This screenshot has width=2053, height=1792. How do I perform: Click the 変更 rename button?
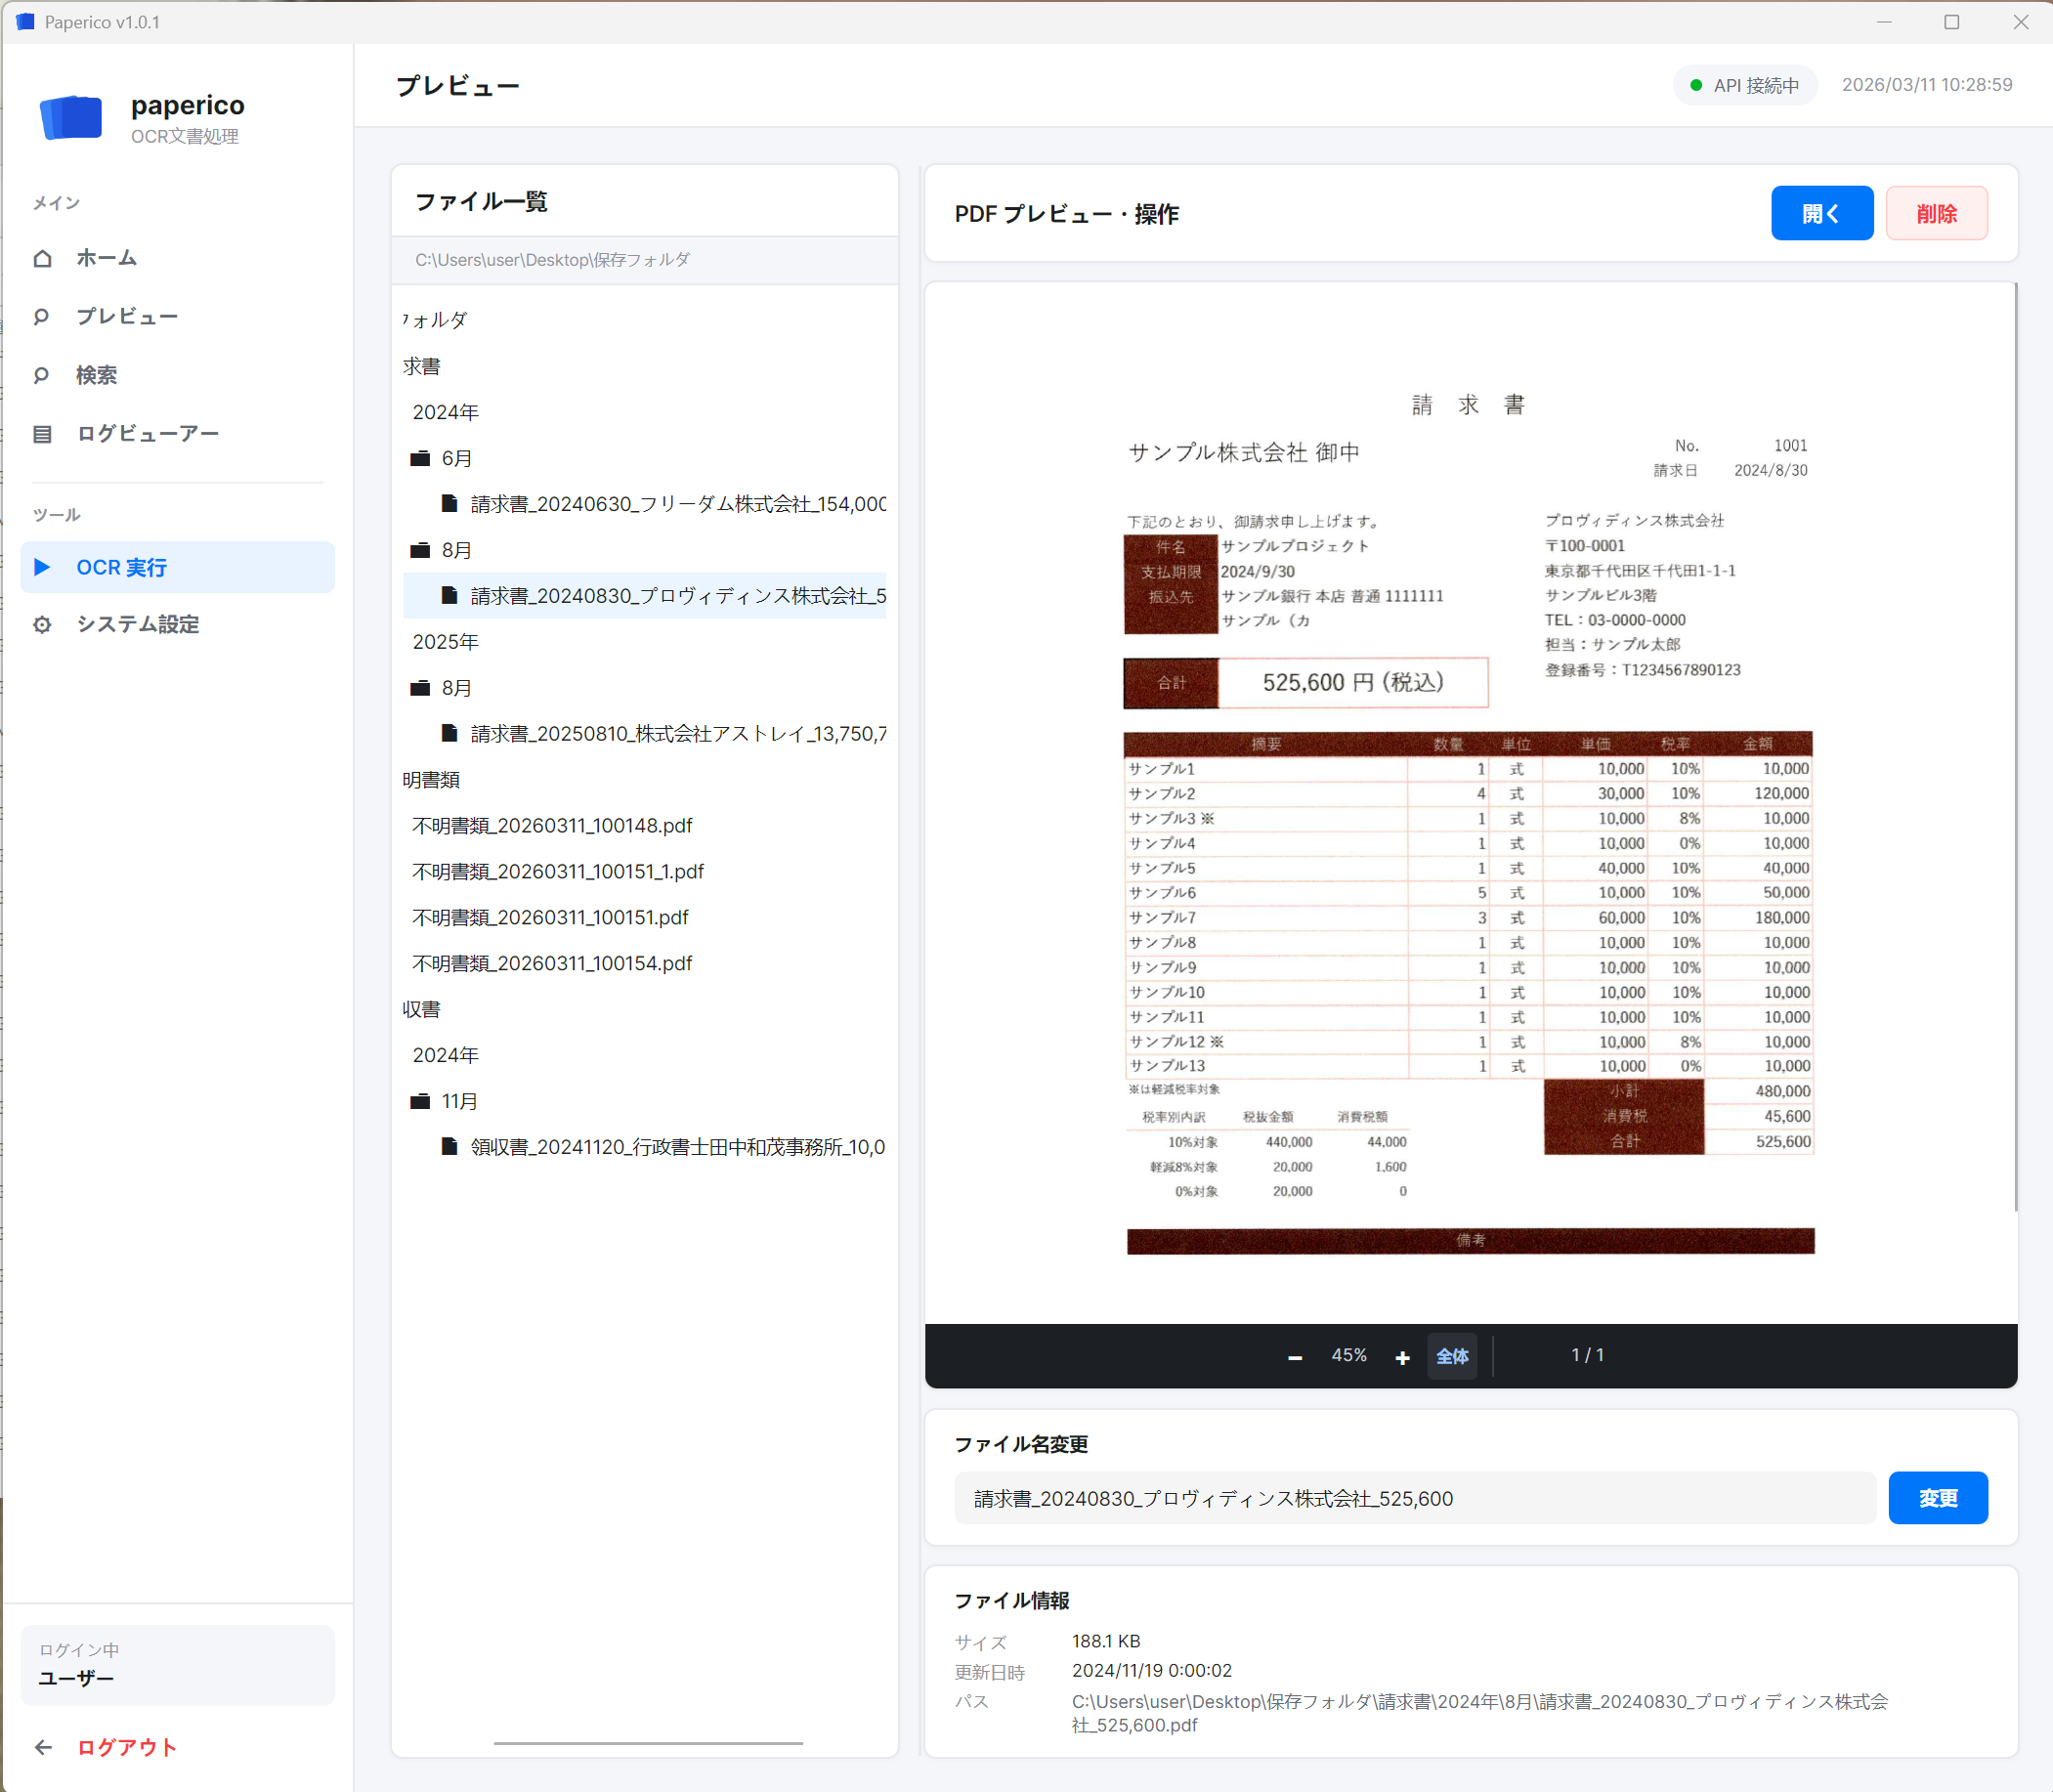1937,1498
